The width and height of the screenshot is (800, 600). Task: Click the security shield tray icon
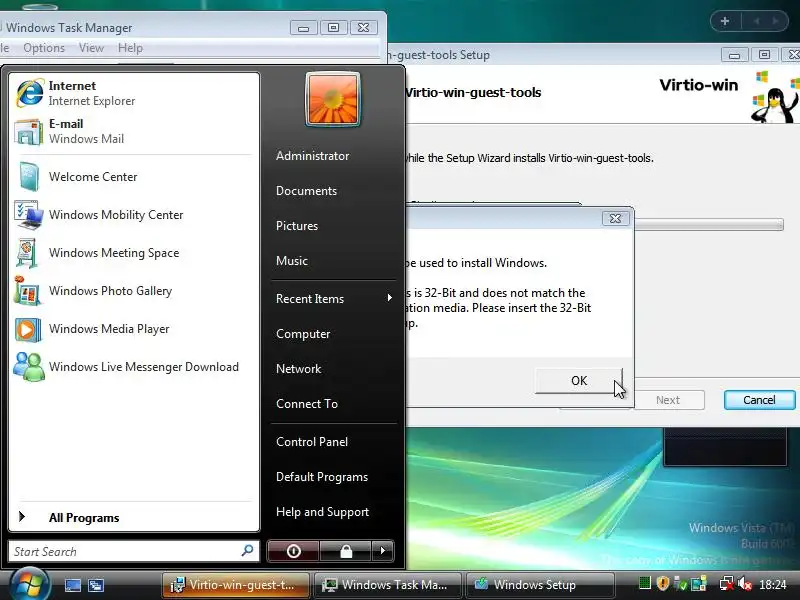pos(662,583)
